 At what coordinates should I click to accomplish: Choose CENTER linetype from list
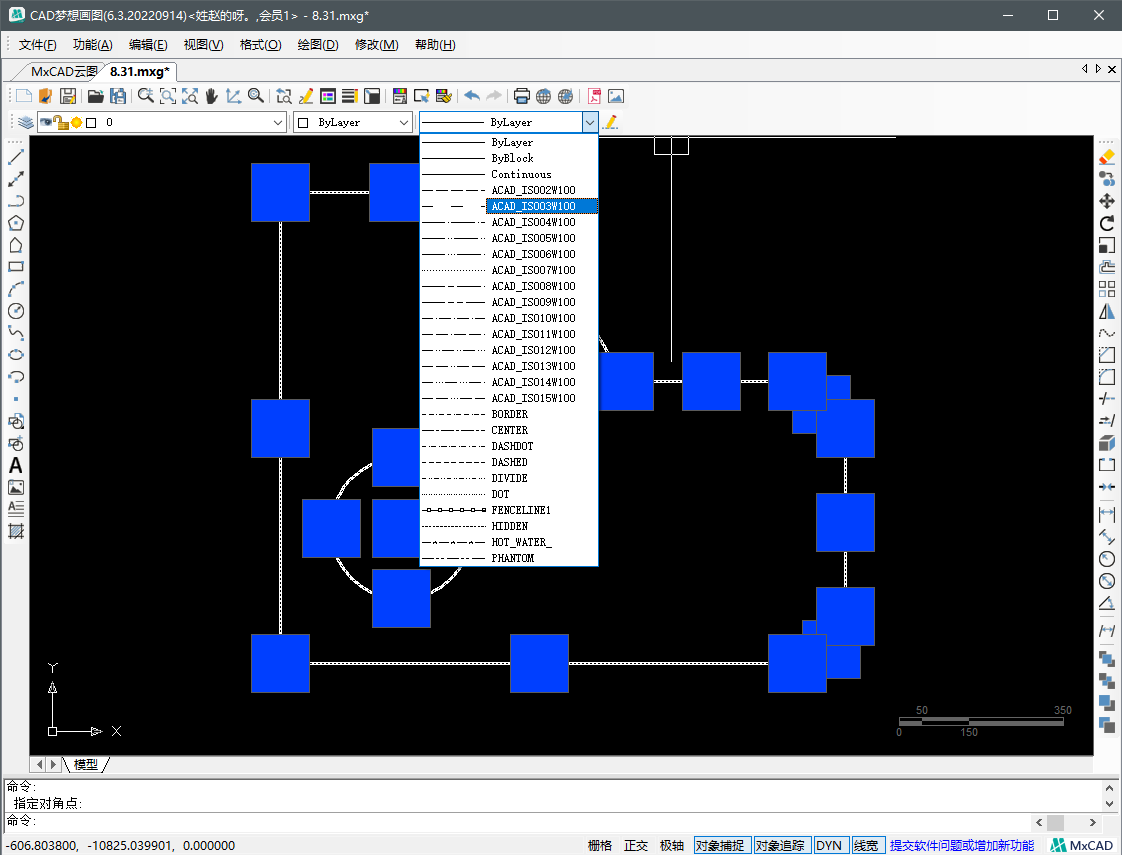point(509,430)
